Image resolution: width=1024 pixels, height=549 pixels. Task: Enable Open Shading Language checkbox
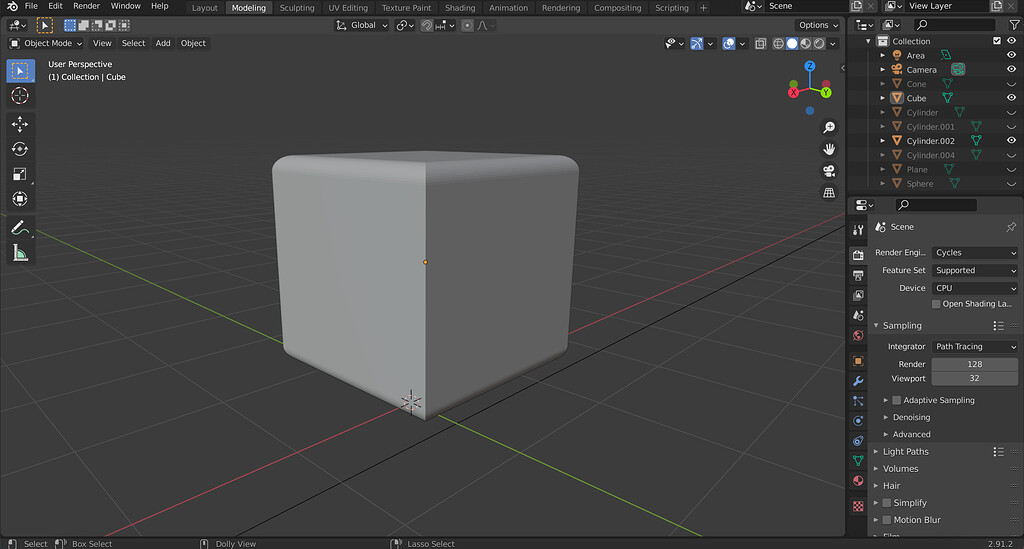pos(936,304)
